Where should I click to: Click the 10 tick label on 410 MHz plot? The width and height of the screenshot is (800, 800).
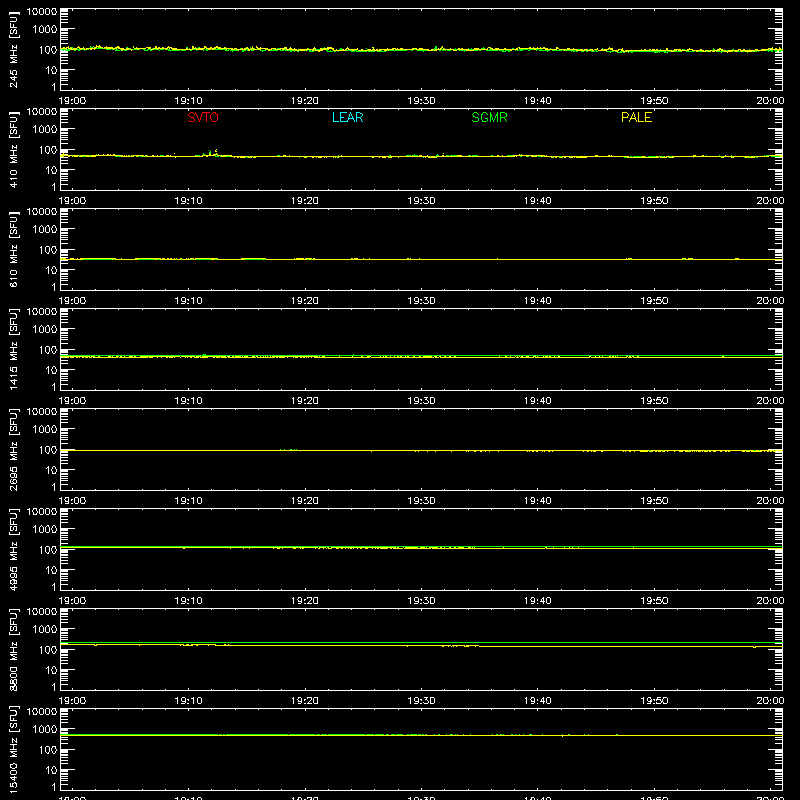(x=51, y=170)
